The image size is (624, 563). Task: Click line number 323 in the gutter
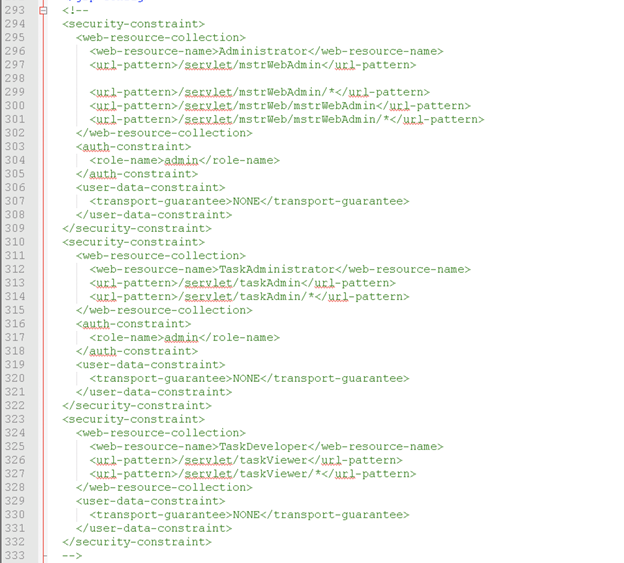click(x=15, y=419)
